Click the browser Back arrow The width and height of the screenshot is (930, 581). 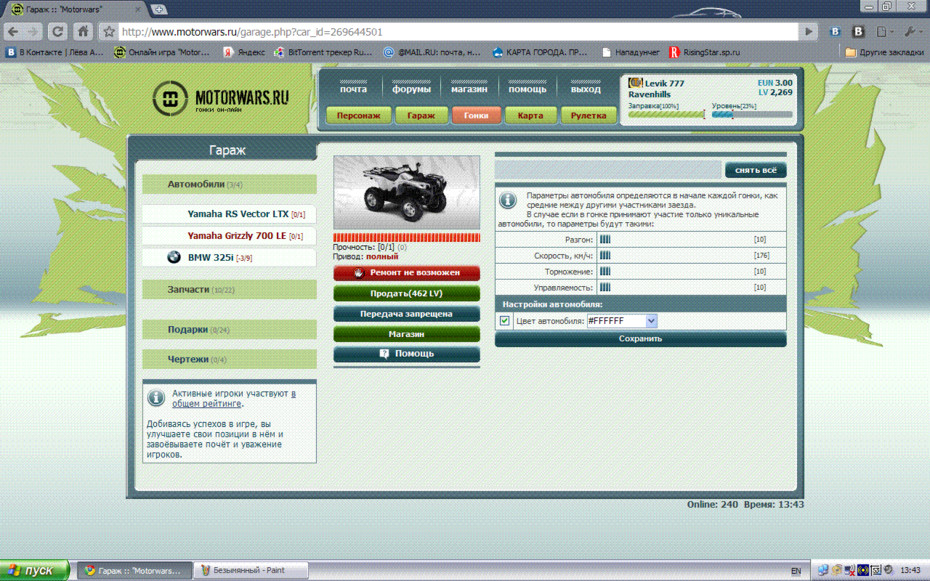click(13, 31)
